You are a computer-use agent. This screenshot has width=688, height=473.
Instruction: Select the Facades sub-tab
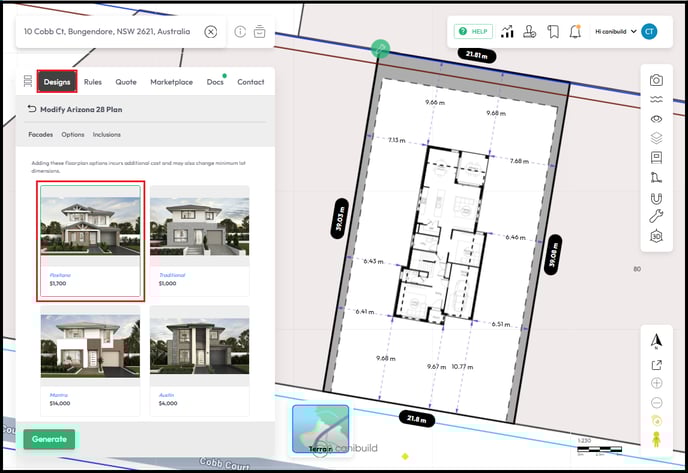click(x=40, y=135)
